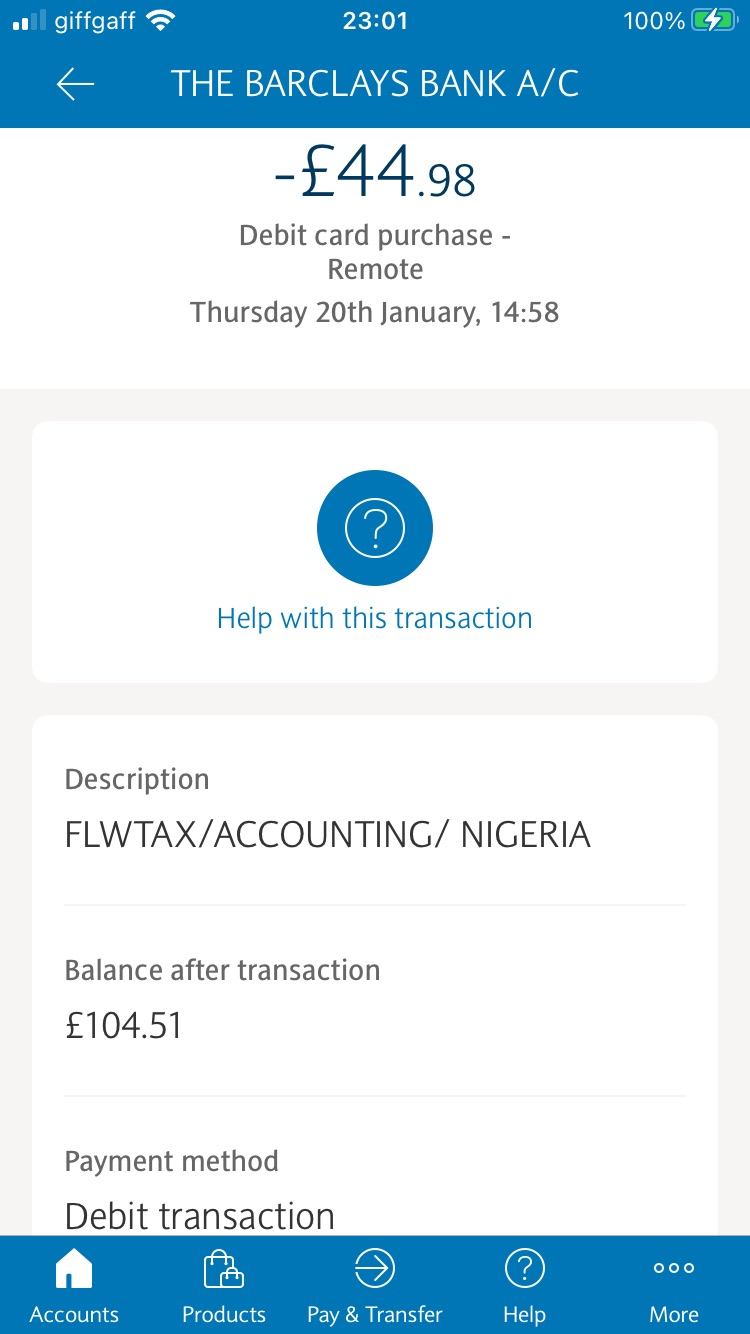This screenshot has height=1334, width=750.
Task: Open the More three-dots icon
Action: tap(674, 1268)
